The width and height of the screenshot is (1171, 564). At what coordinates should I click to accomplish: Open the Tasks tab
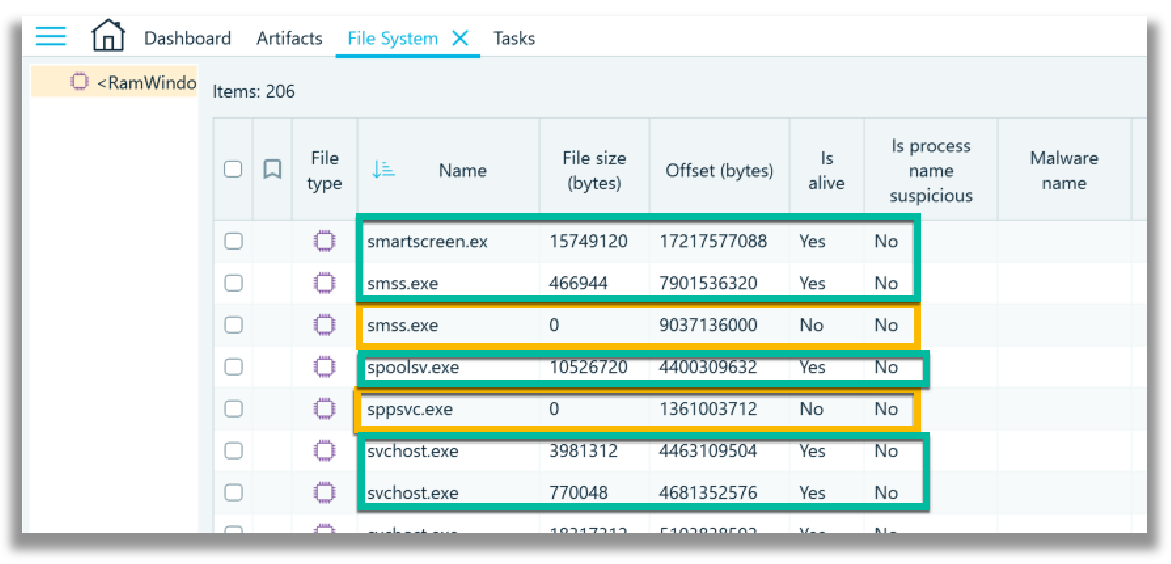pyautogui.click(x=514, y=38)
